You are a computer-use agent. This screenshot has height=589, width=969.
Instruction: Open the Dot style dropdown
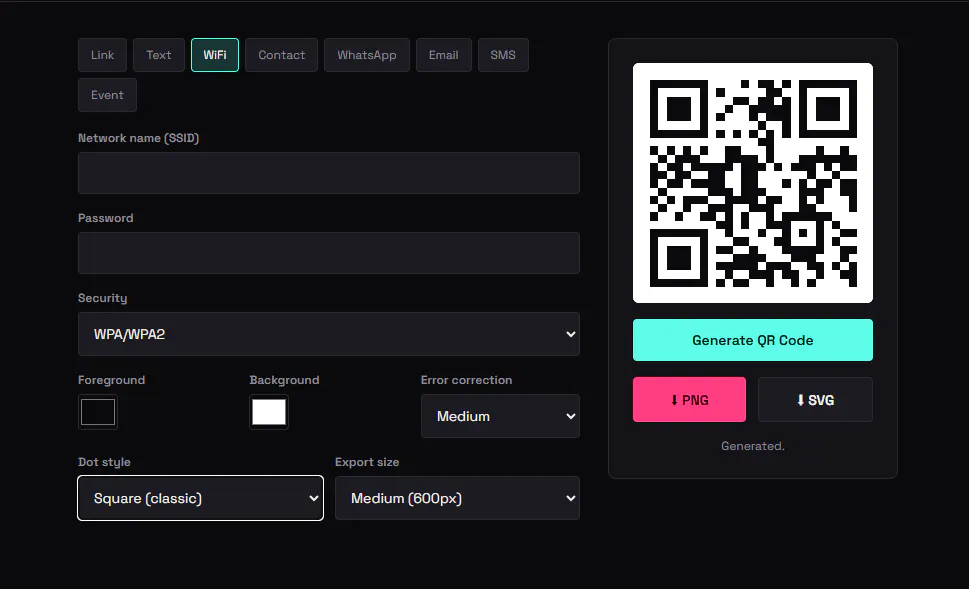click(201, 498)
